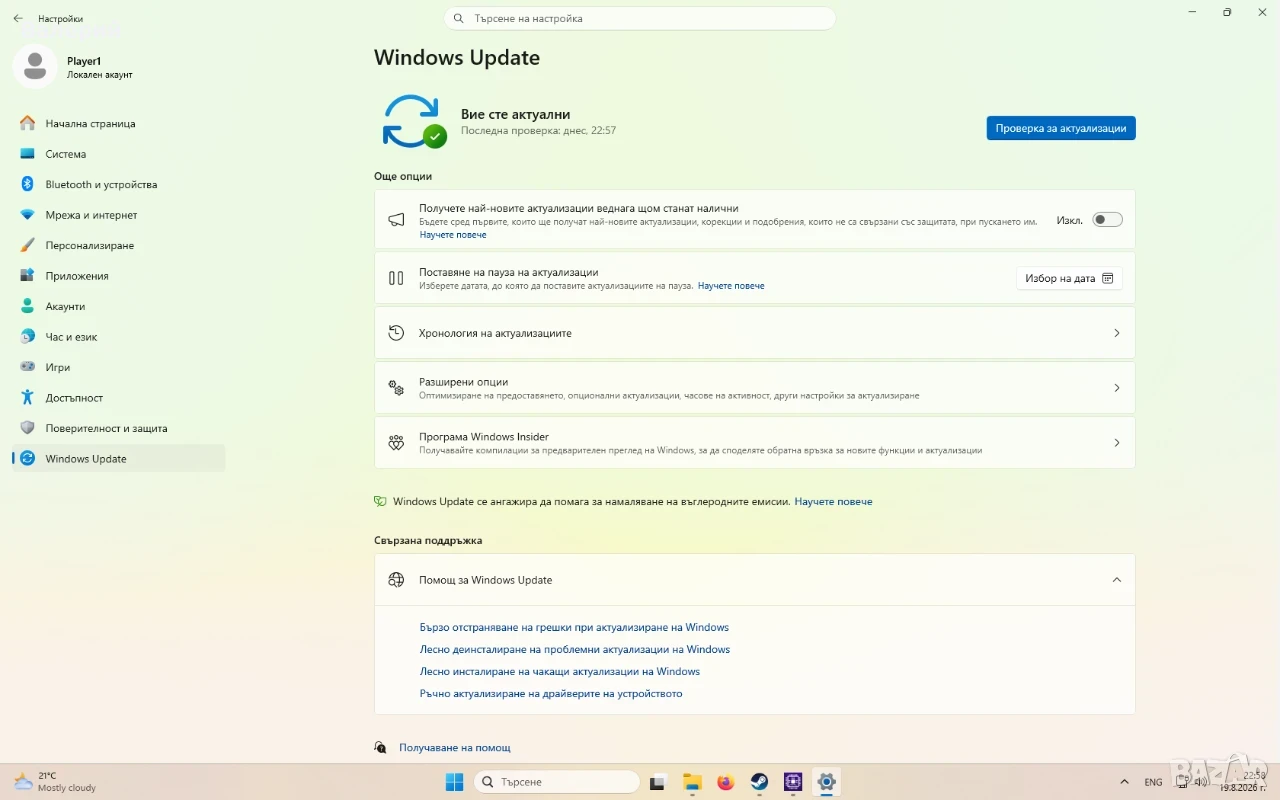This screenshot has height=800, width=1280.
Task: Open Ръчно актуализиране на драйверите link
Action: click(551, 694)
